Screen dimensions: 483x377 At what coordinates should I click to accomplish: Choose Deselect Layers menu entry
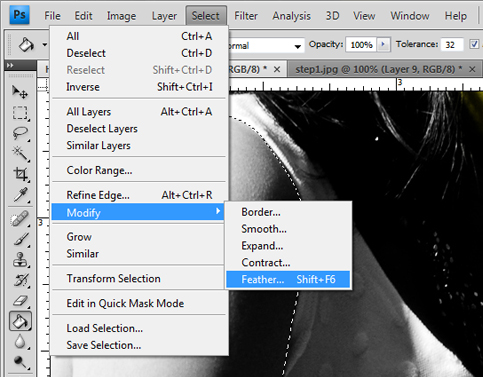point(139,129)
